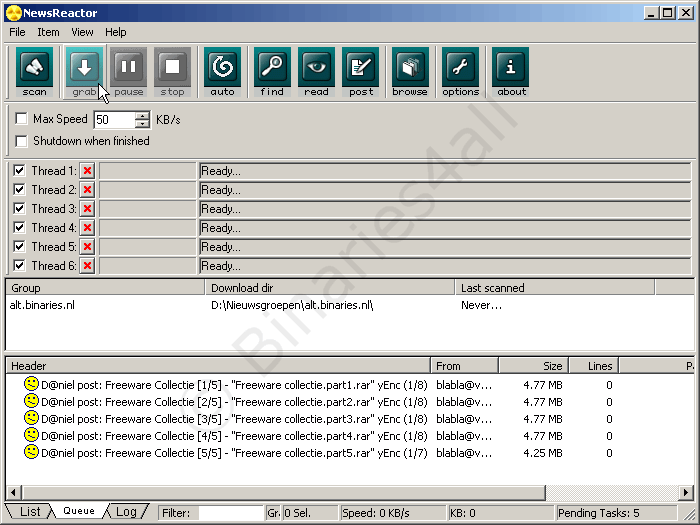
Task: Click red X for Thread 3
Action: click(87, 208)
